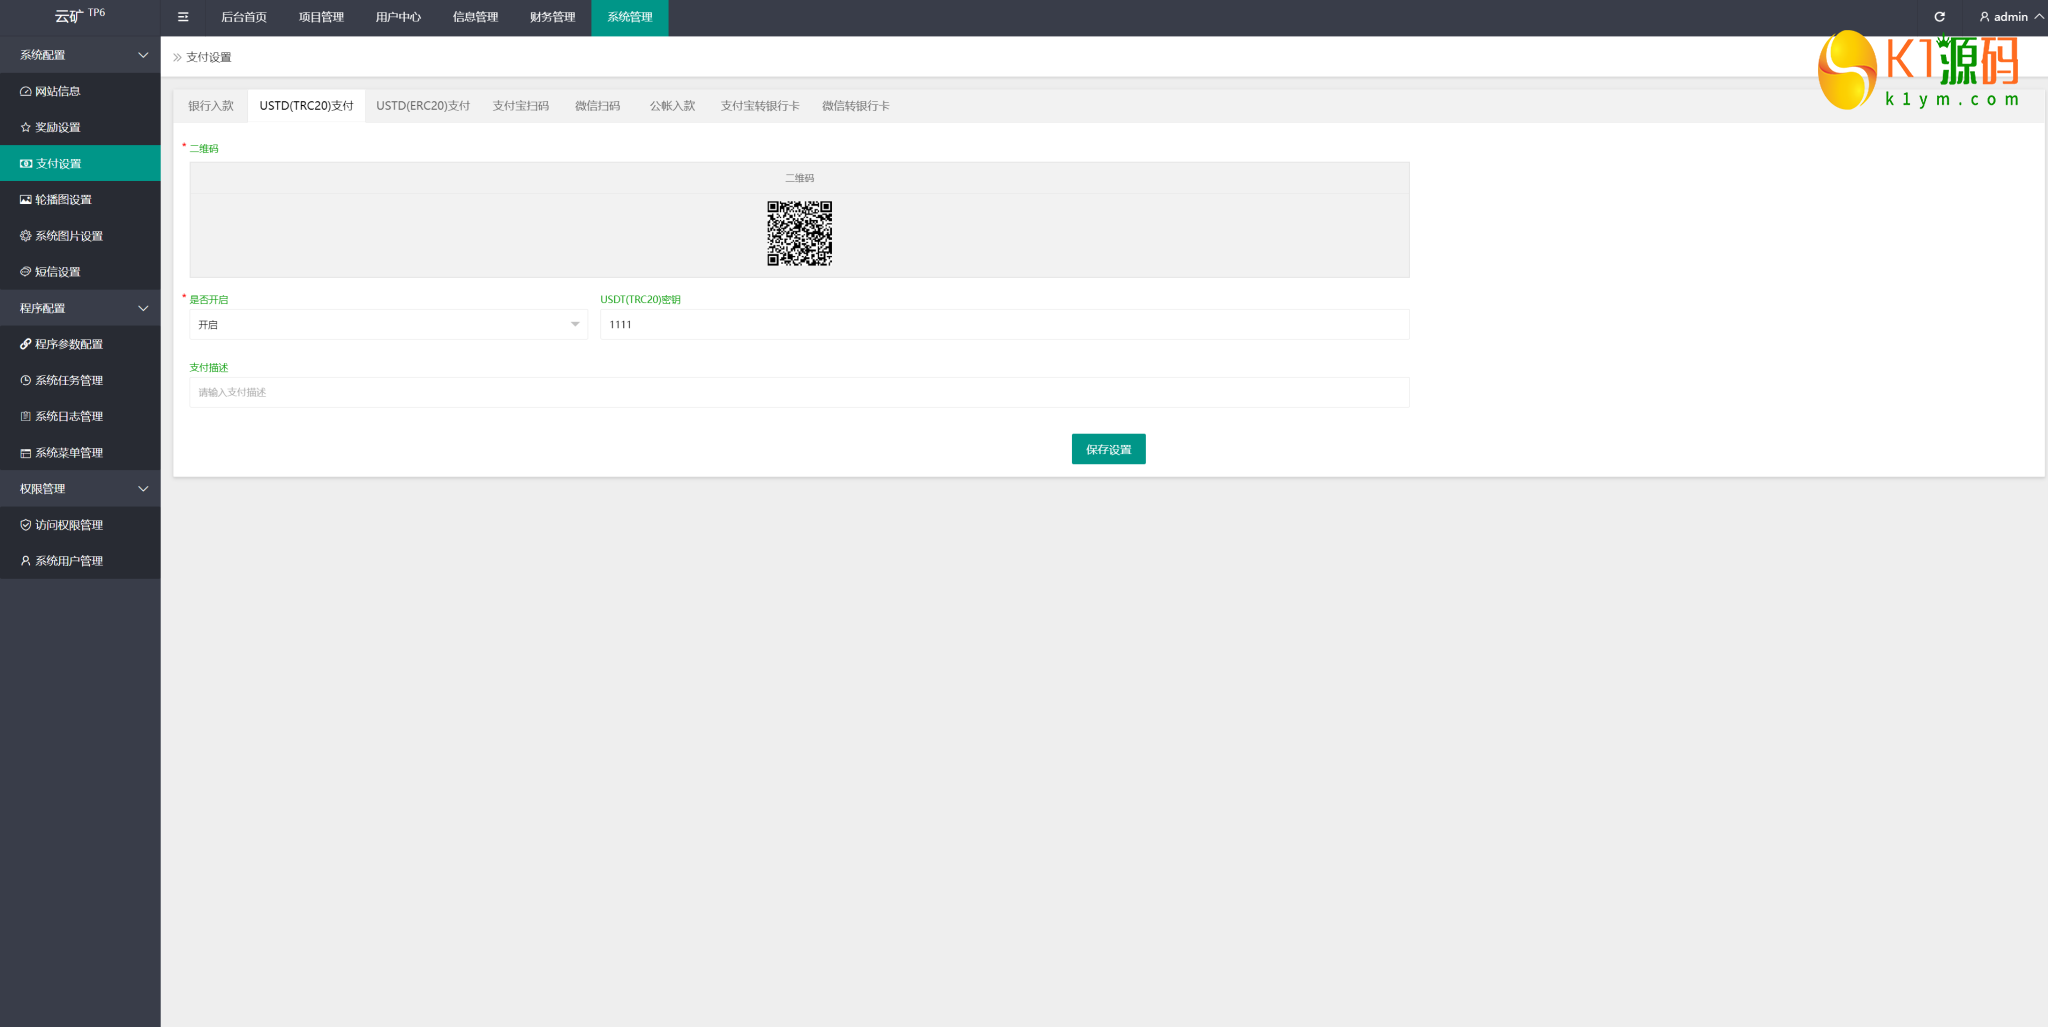This screenshot has width=2048, height=1027.
Task: Select the 支付设置 sidebar icon
Action: pyautogui.click(x=26, y=163)
